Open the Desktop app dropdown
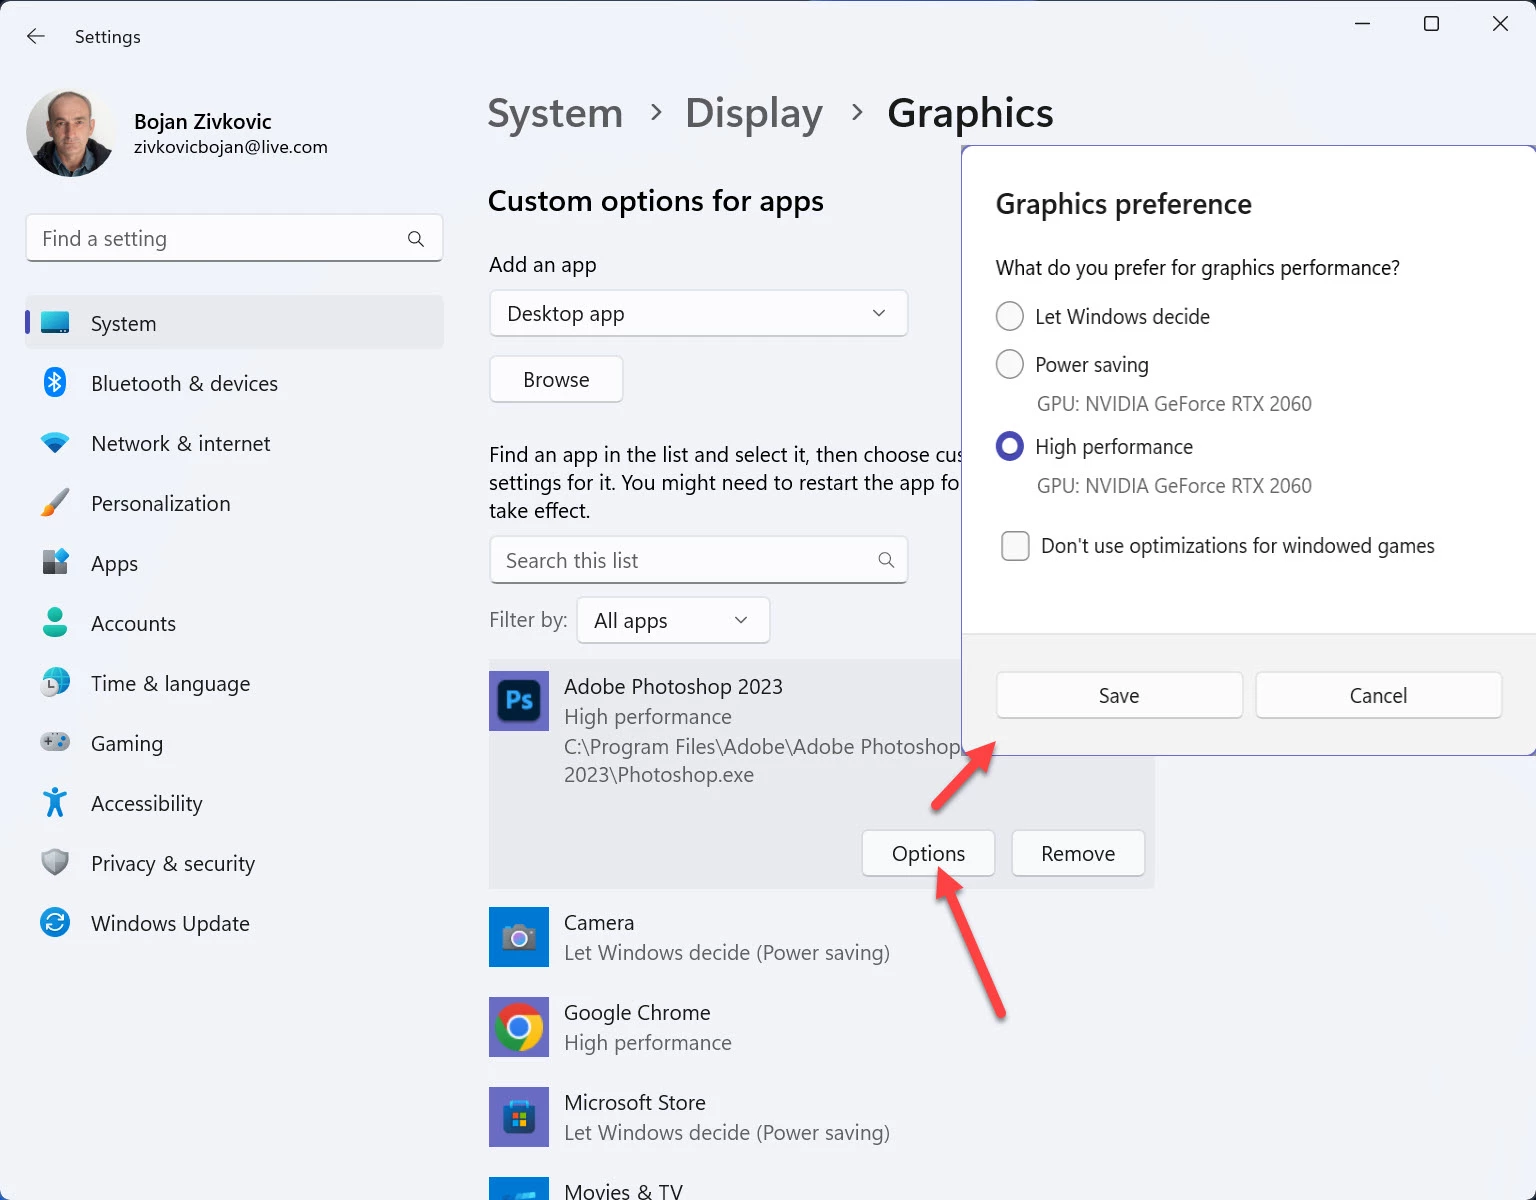 tap(698, 314)
